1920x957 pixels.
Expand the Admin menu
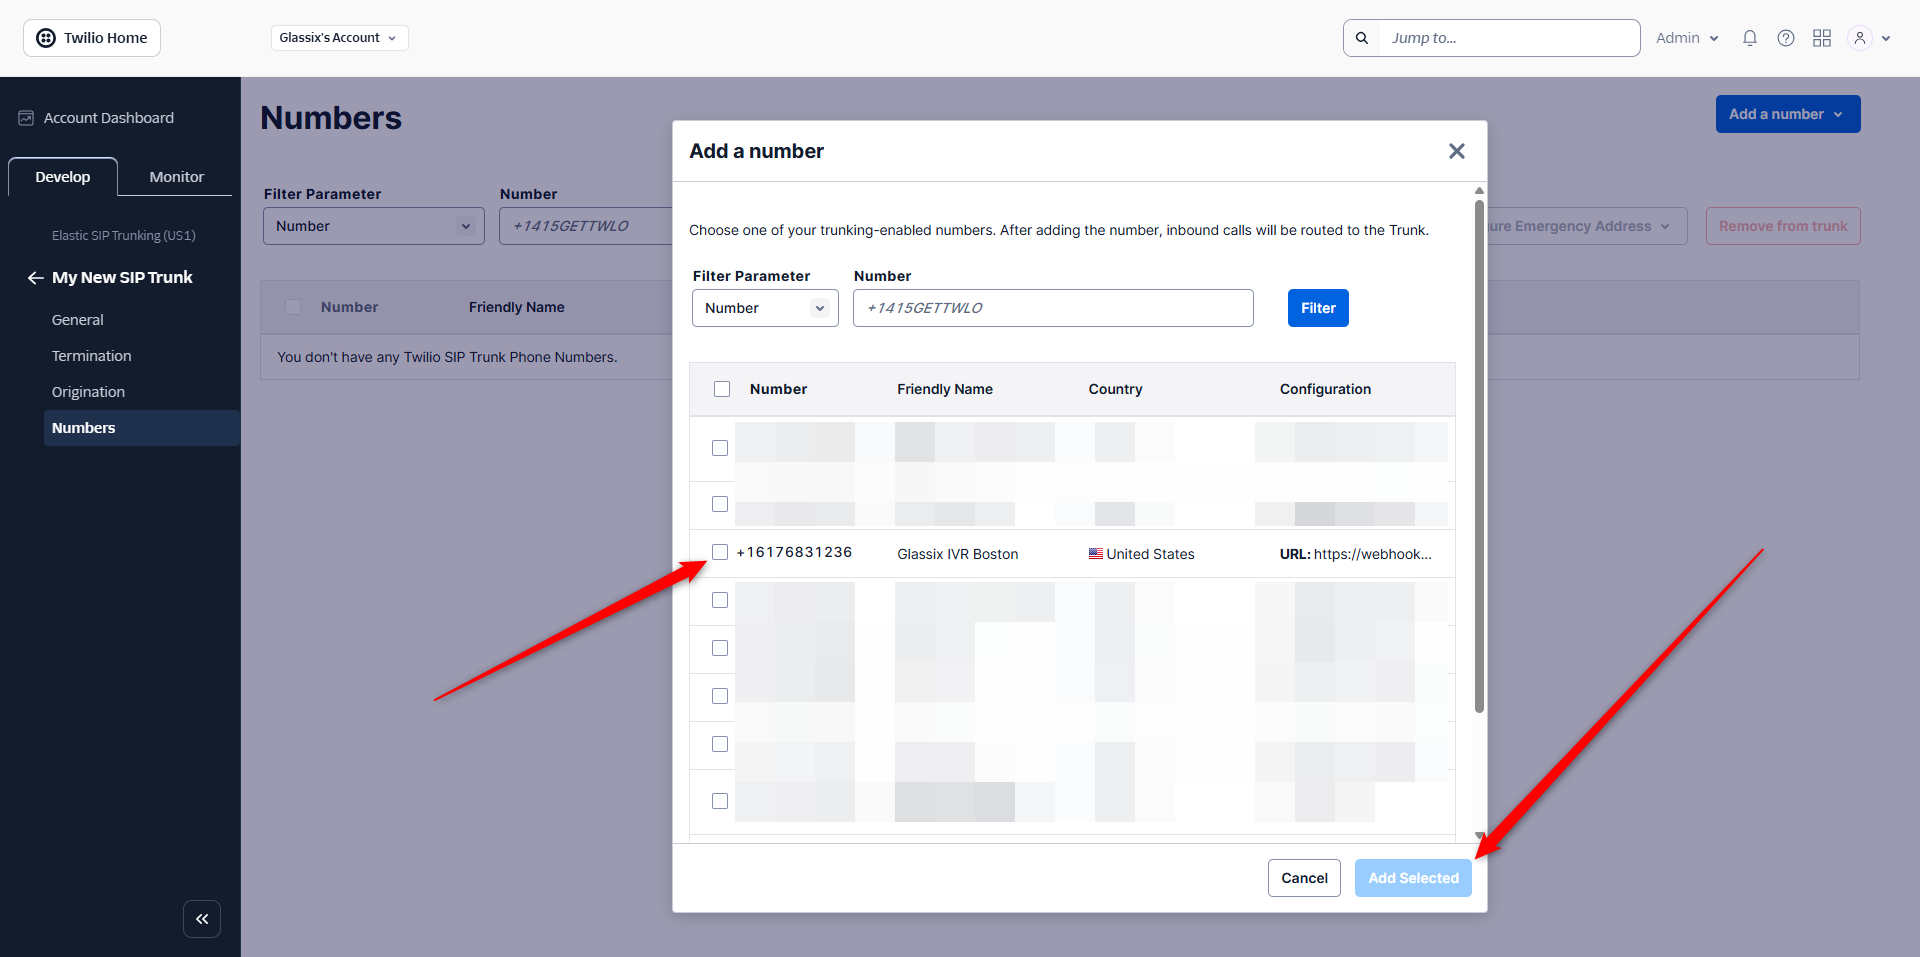click(x=1687, y=38)
